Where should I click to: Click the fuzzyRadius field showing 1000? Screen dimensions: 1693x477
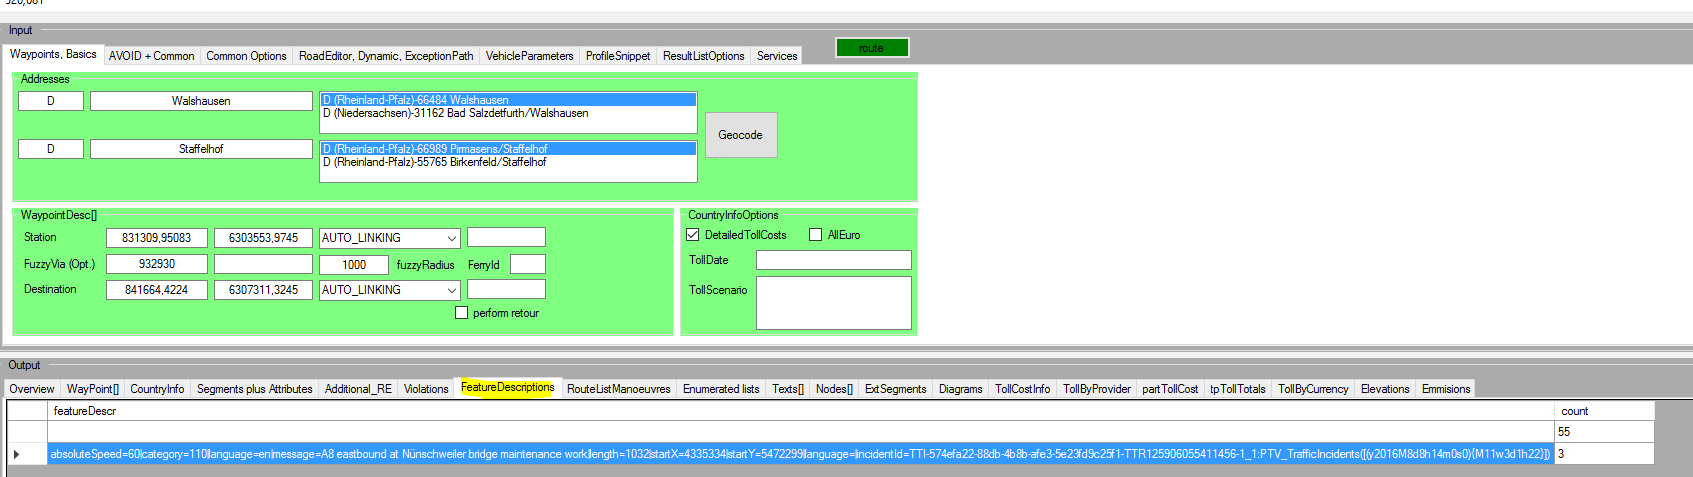[x=353, y=265]
